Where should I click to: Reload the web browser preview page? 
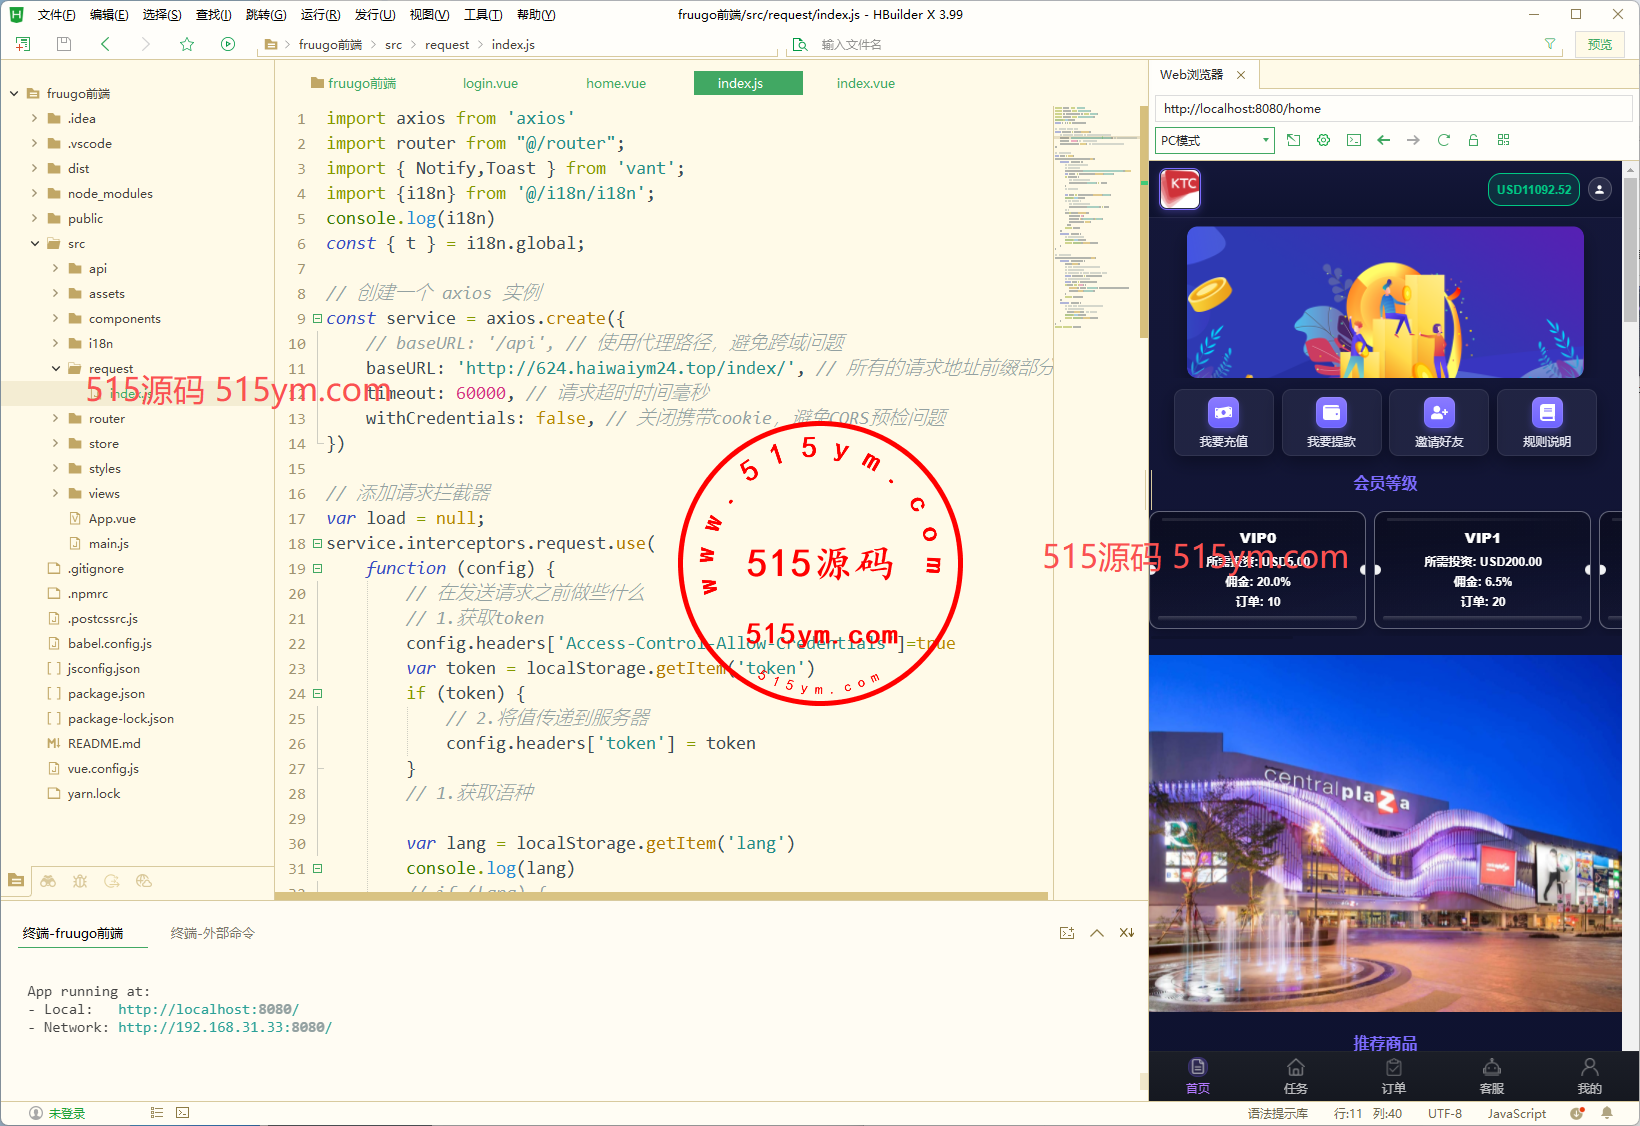1443,140
